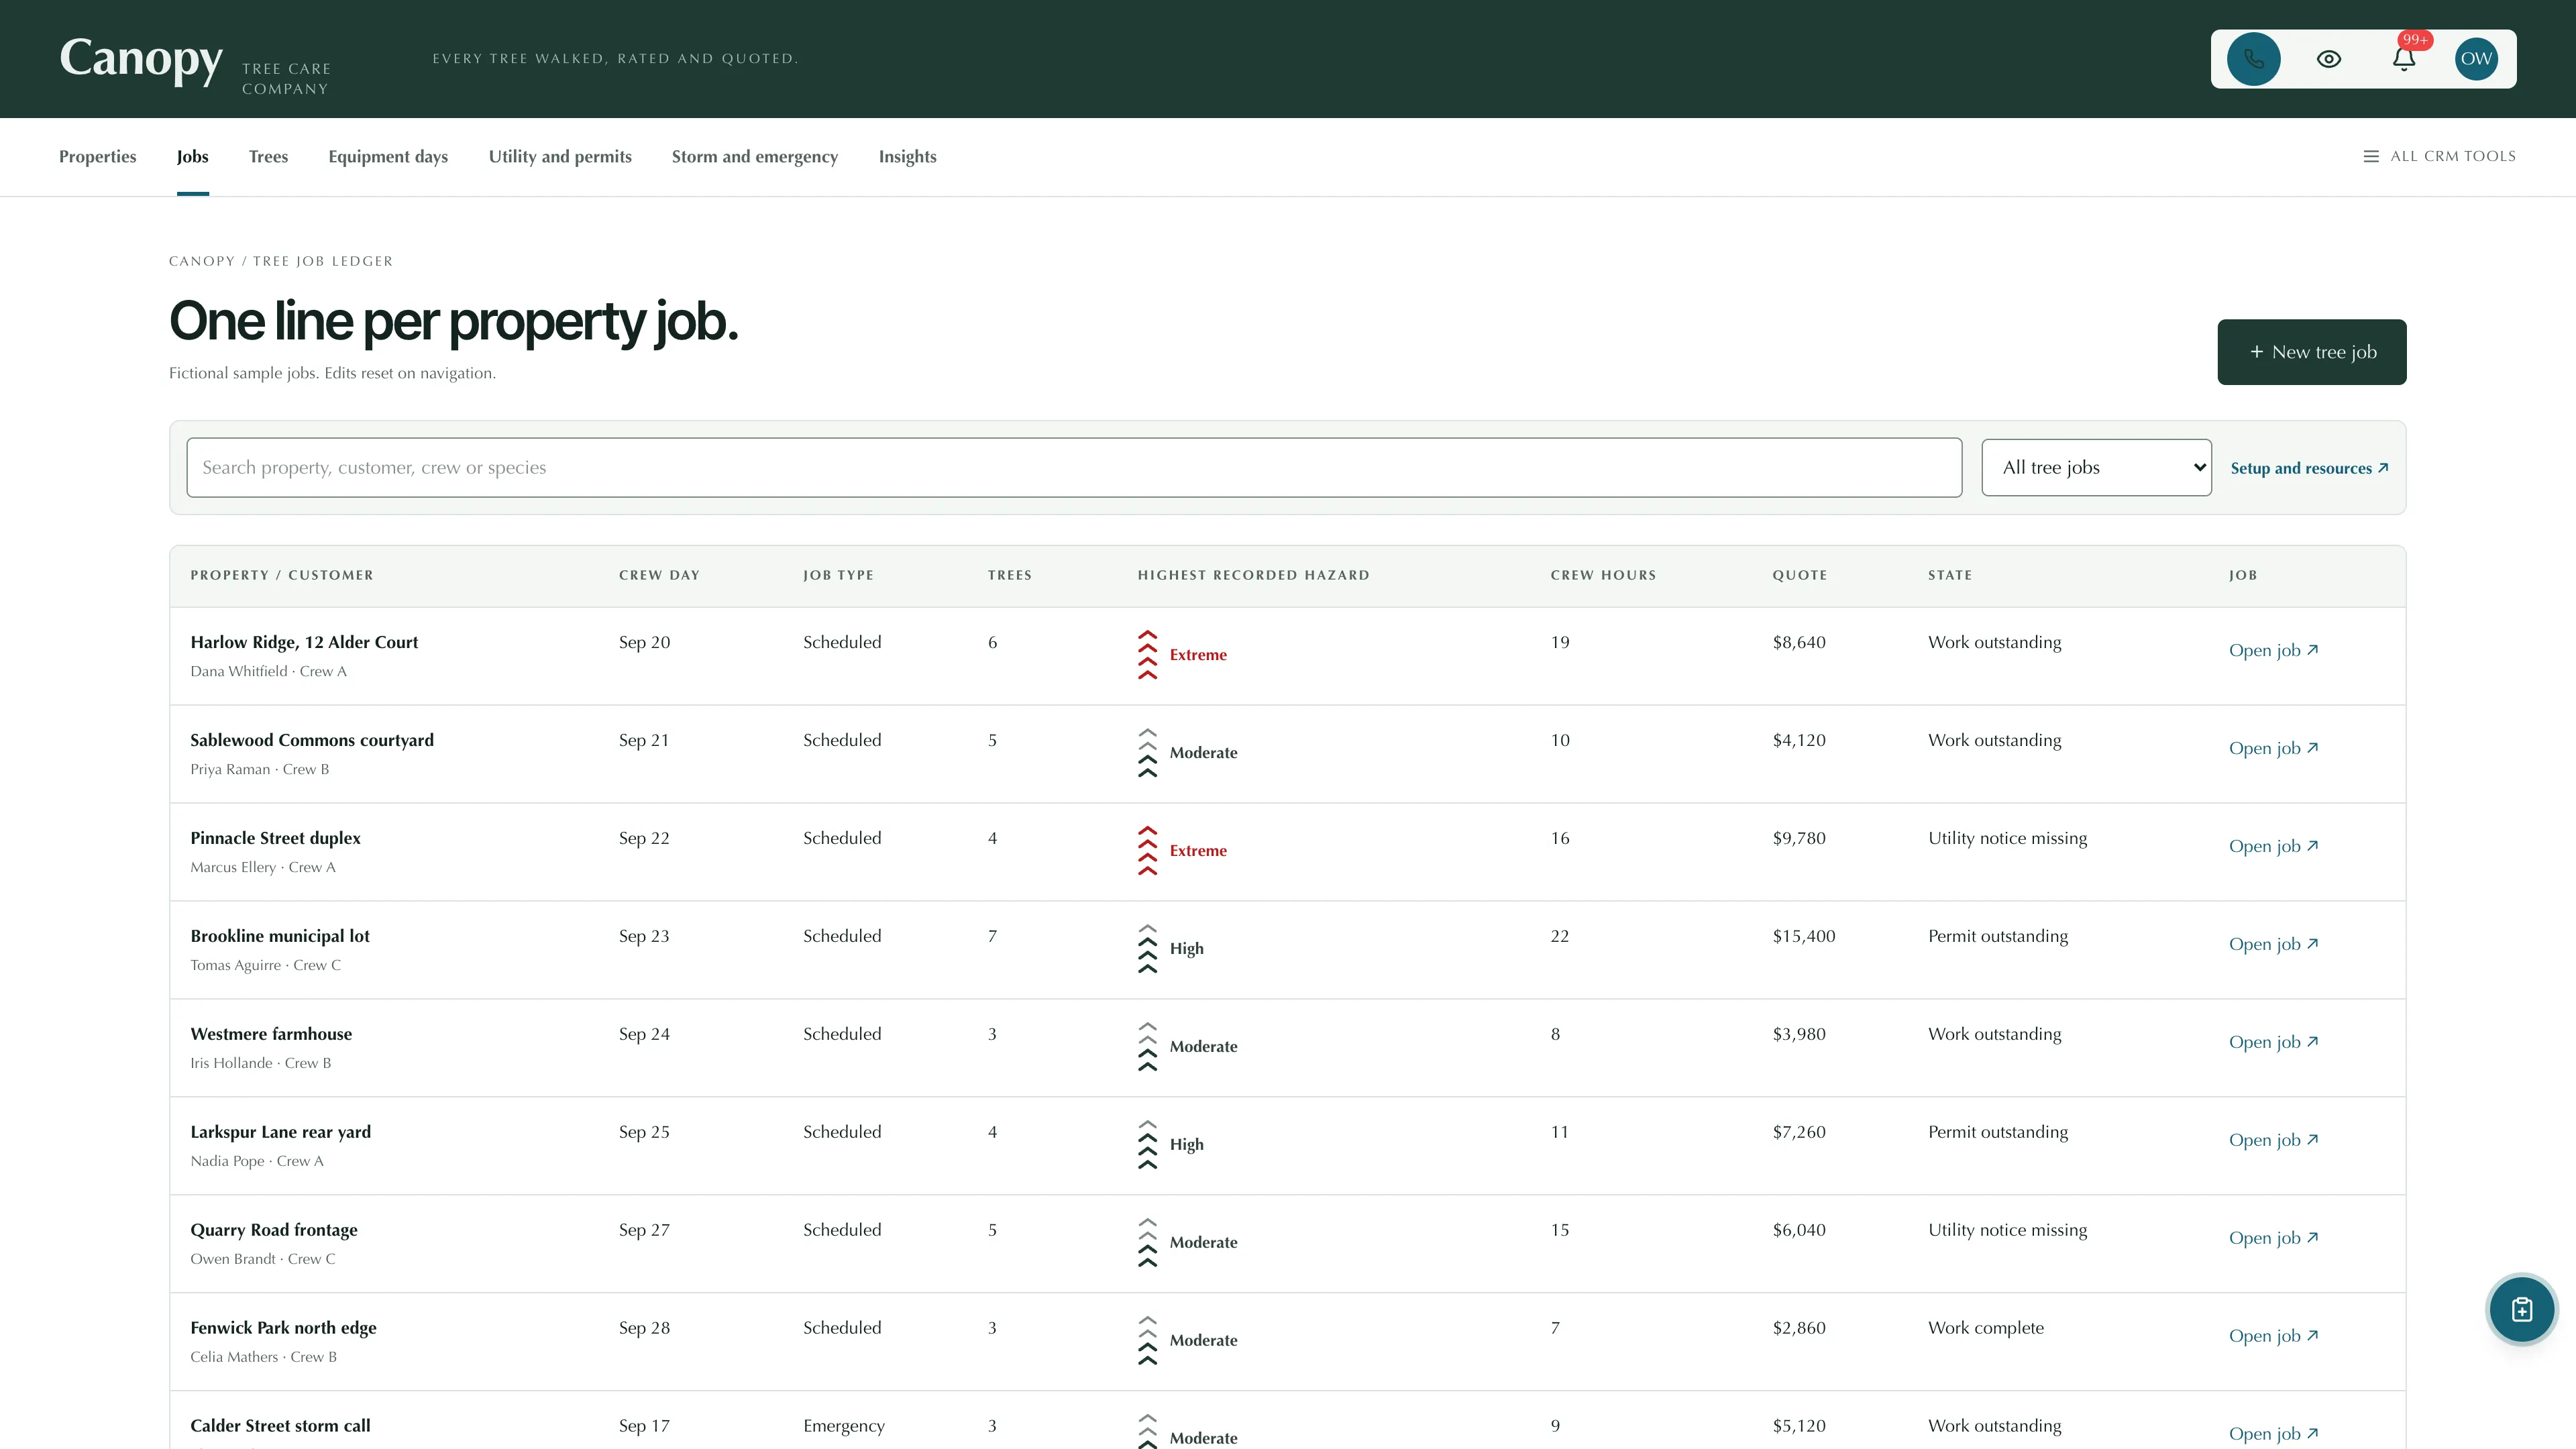This screenshot has width=2576, height=1449.
Task: Switch to the Properties tab
Action: pyautogui.click(x=97, y=157)
